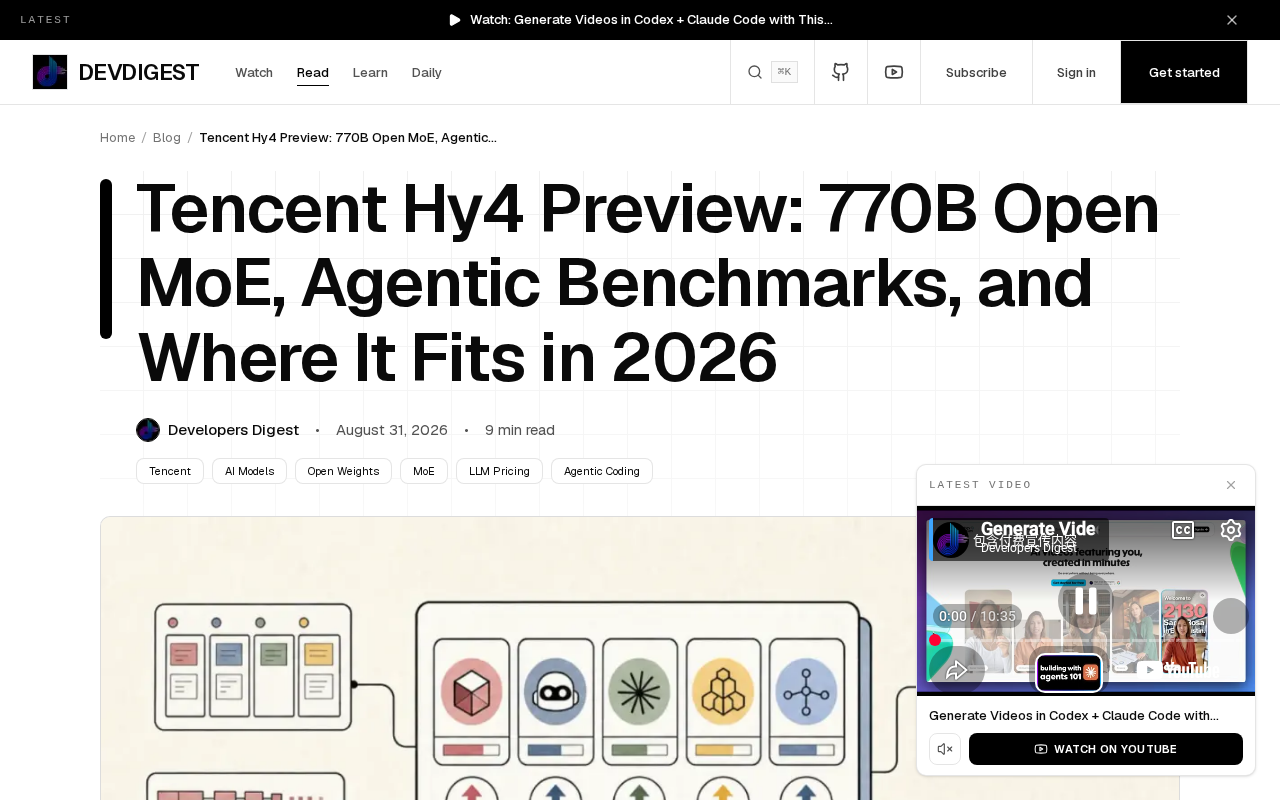Click Sign in
Viewport: 1280px width, 800px height.
pyautogui.click(x=1076, y=72)
